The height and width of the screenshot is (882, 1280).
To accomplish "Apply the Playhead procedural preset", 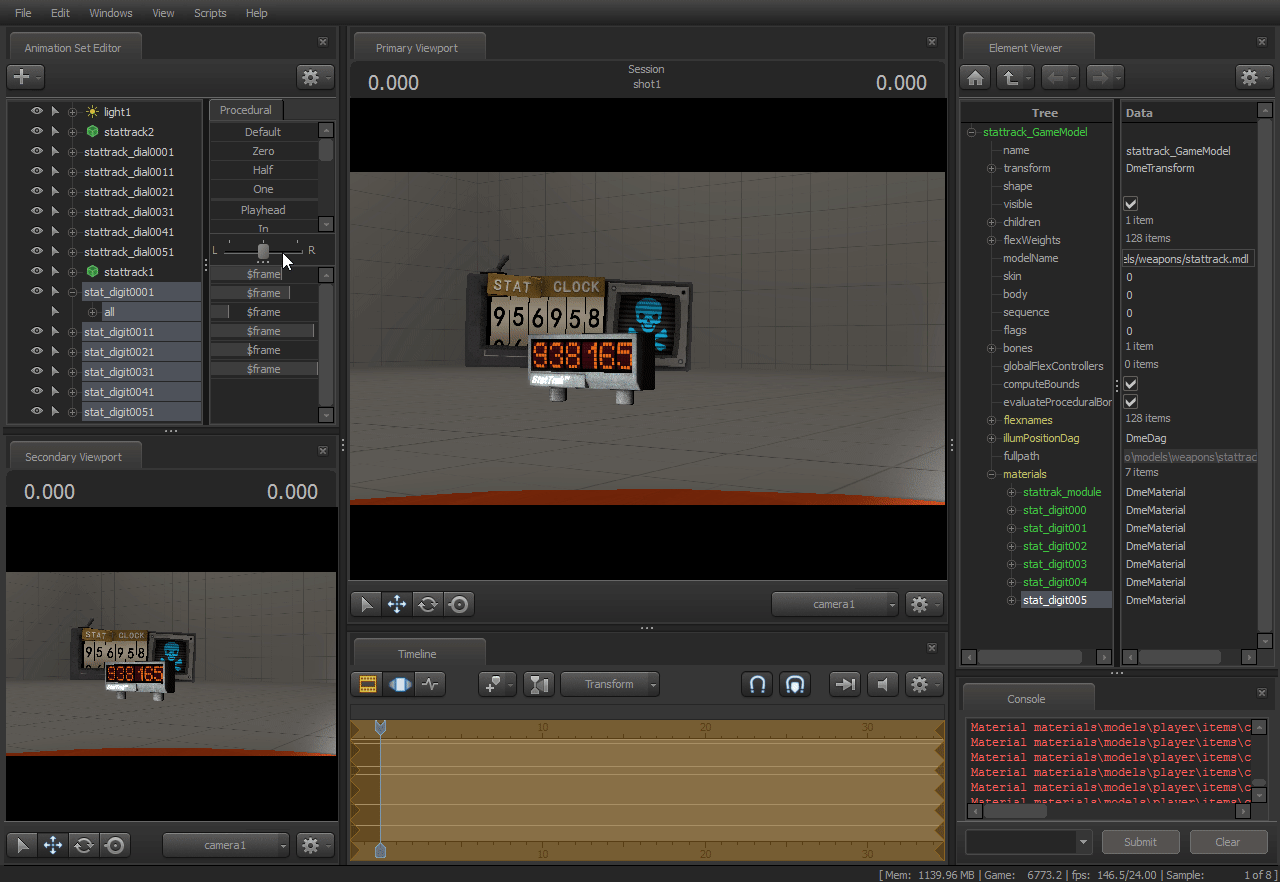I will click(264, 210).
